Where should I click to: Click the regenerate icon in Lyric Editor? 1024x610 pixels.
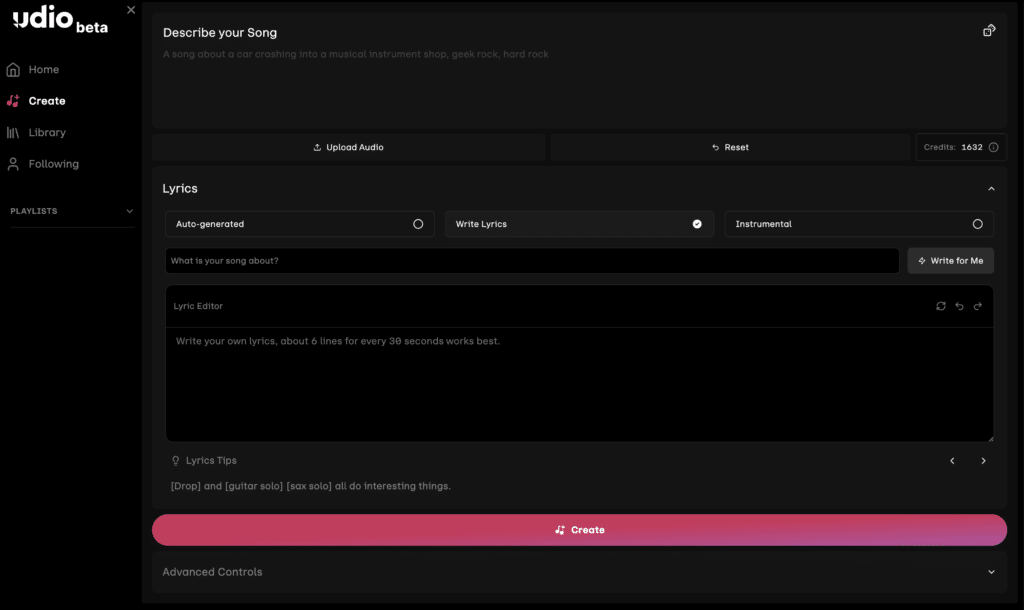[941, 306]
